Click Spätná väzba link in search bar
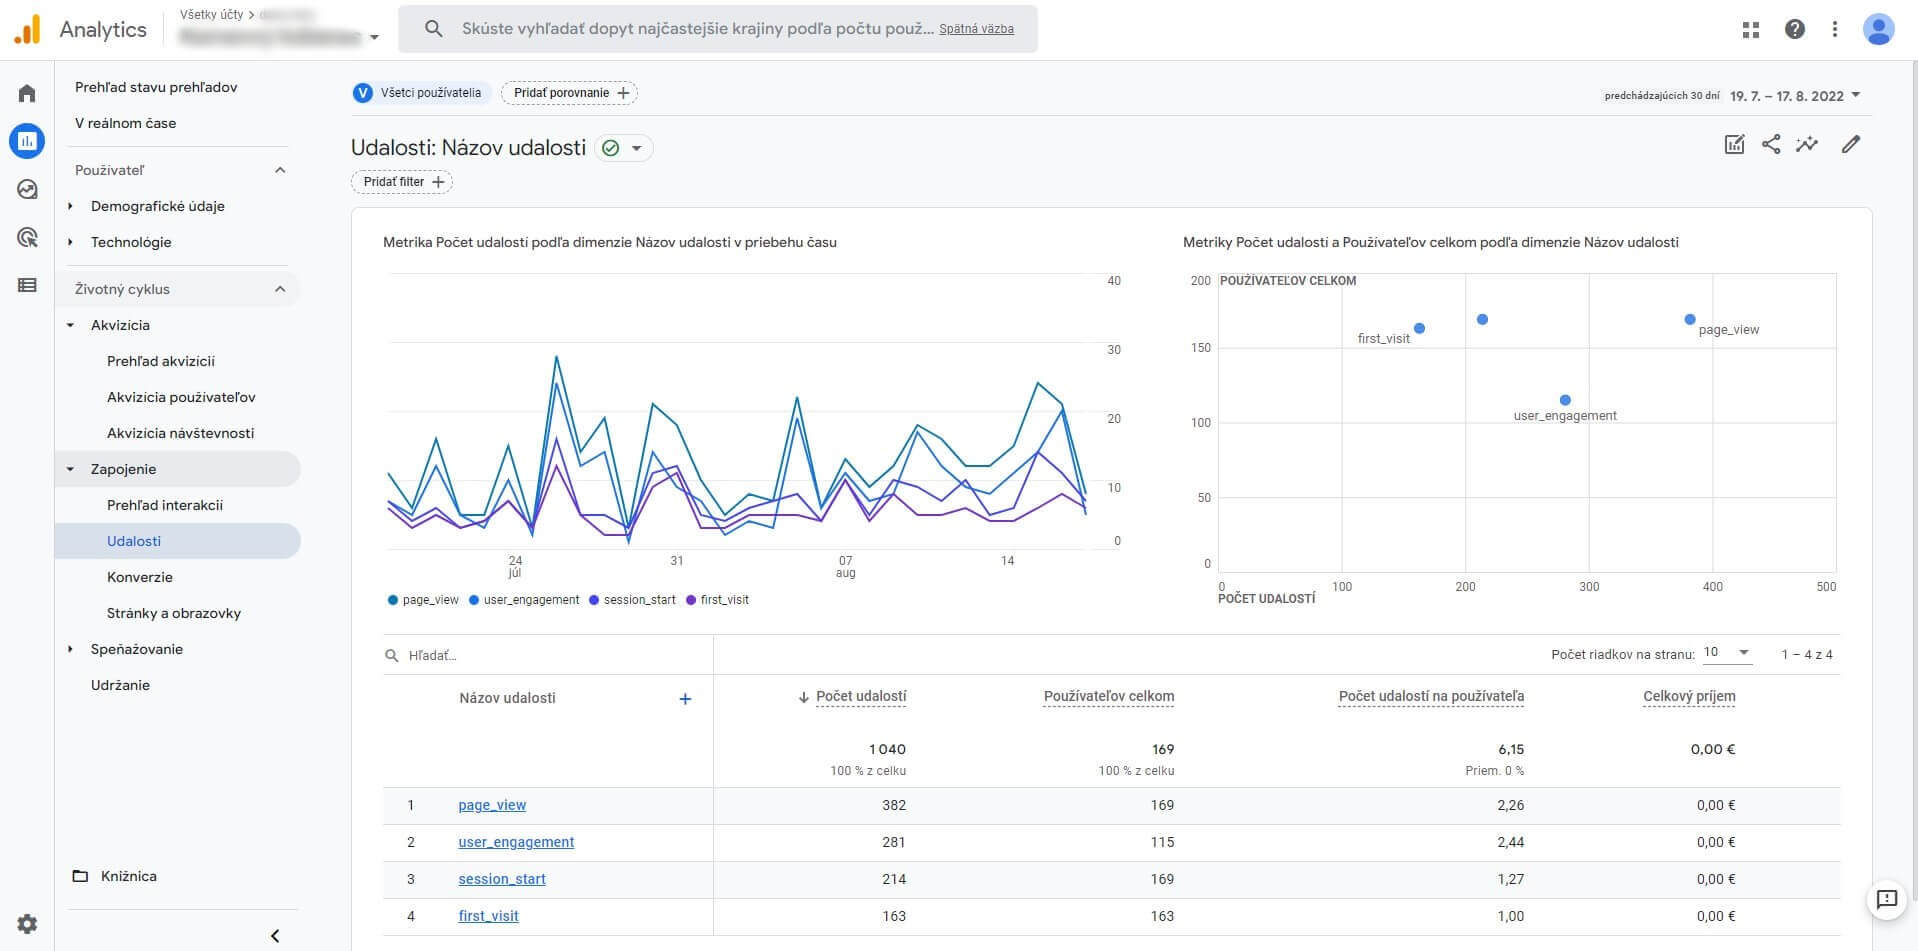 point(976,29)
